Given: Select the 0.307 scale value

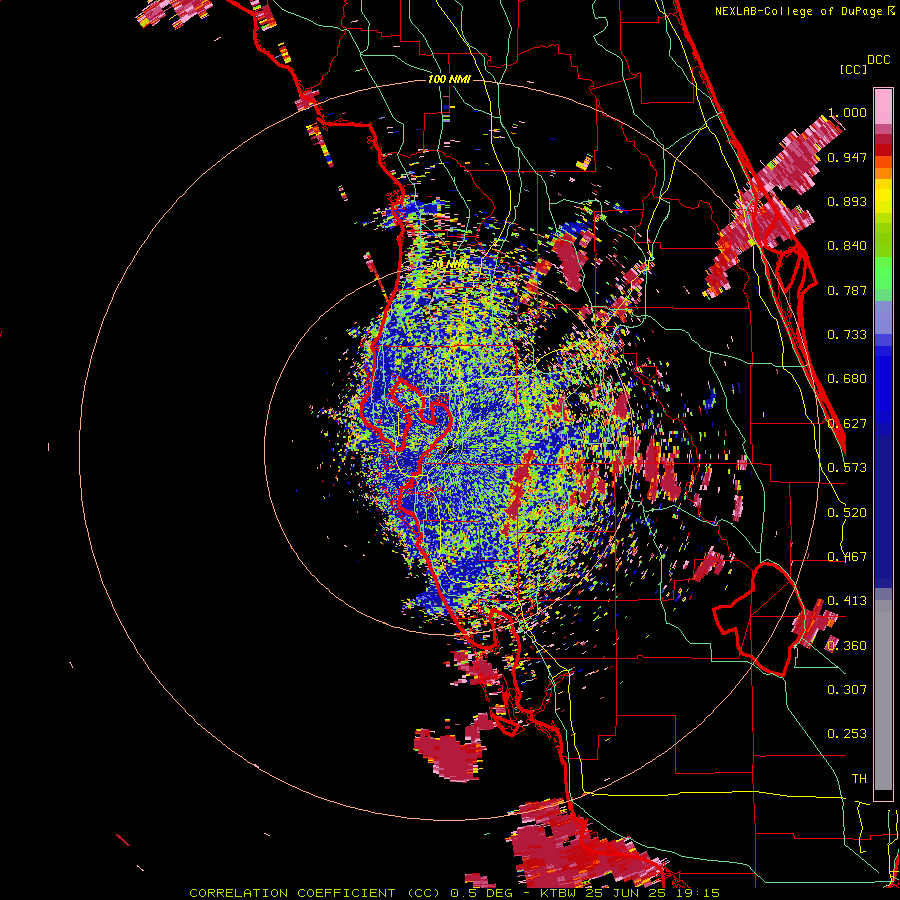Looking at the screenshot, I should pos(847,690).
